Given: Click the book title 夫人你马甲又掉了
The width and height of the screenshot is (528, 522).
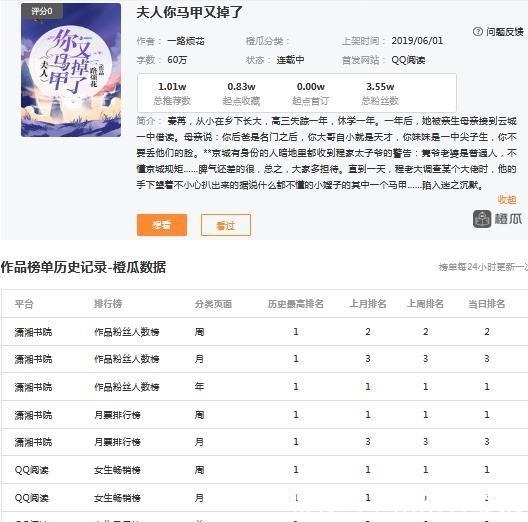Looking at the screenshot, I should coord(189,12).
